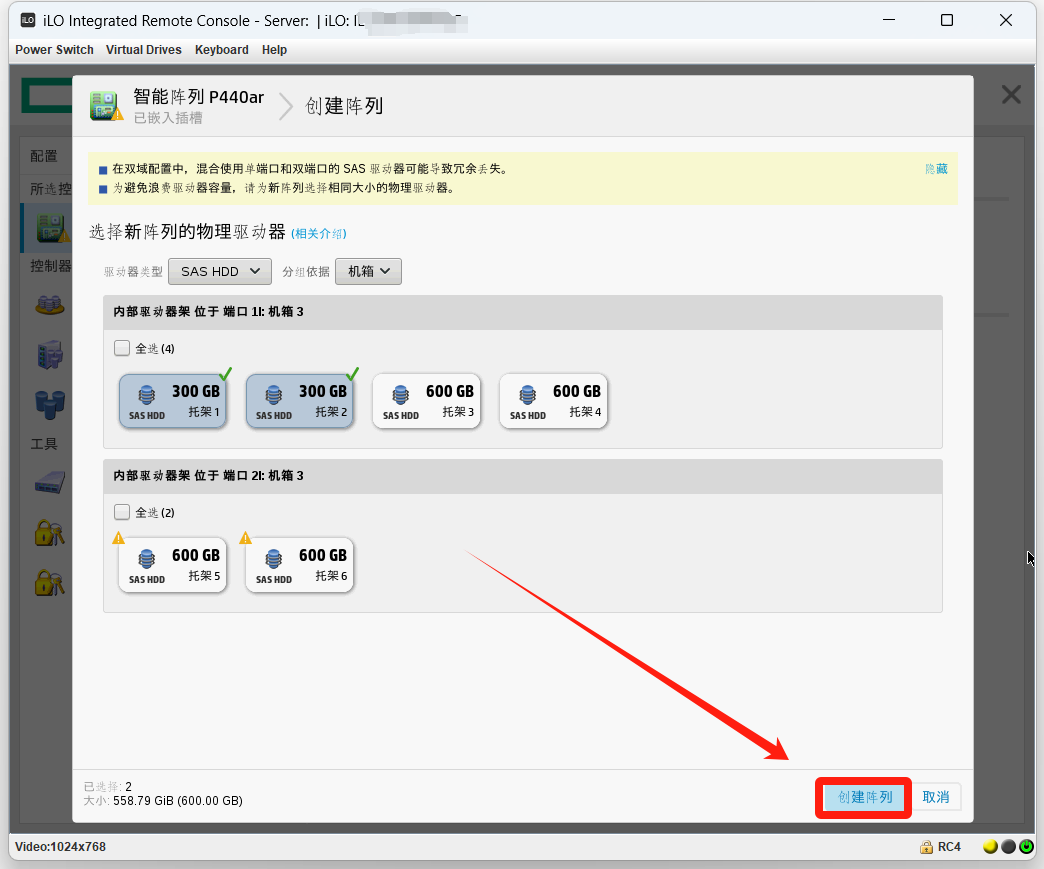This screenshot has height=869, width=1044.
Task: Deselect the 300 GB drive in bay 2
Action: point(300,401)
